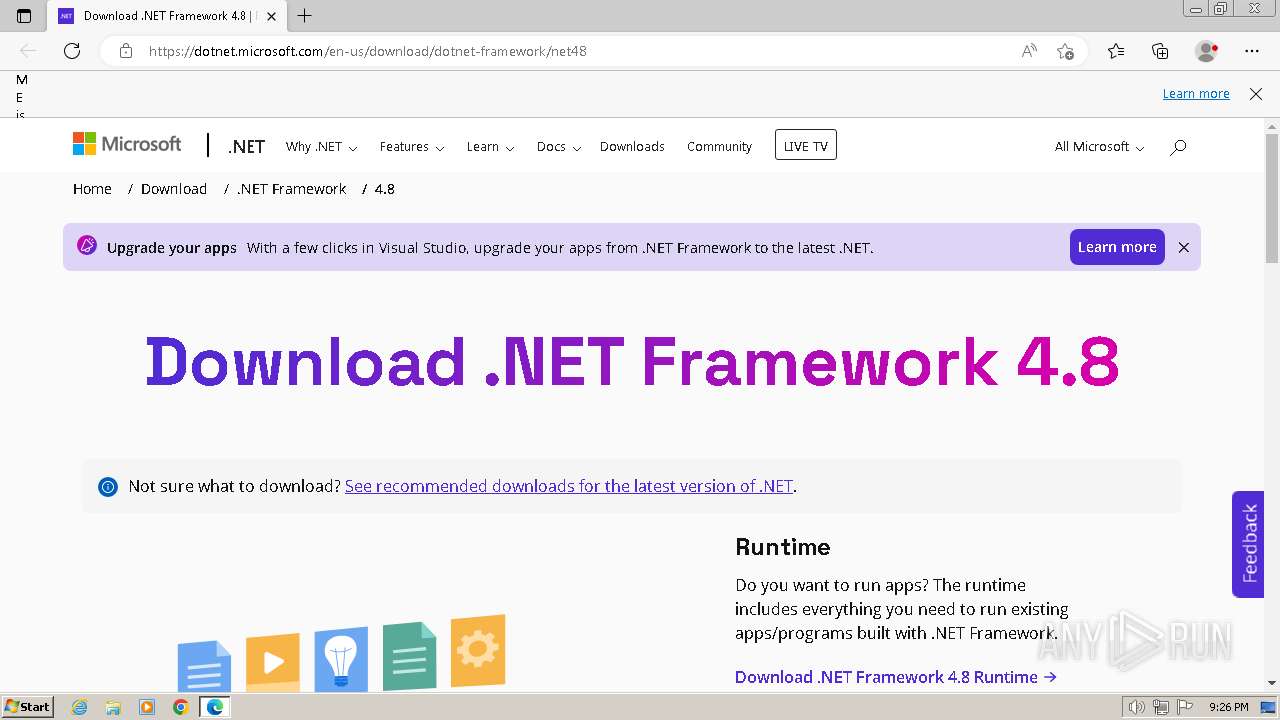This screenshot has height=720, width=1280.
Task: Close the Download .NET Framework 4.8 tab
Action: 271,16
